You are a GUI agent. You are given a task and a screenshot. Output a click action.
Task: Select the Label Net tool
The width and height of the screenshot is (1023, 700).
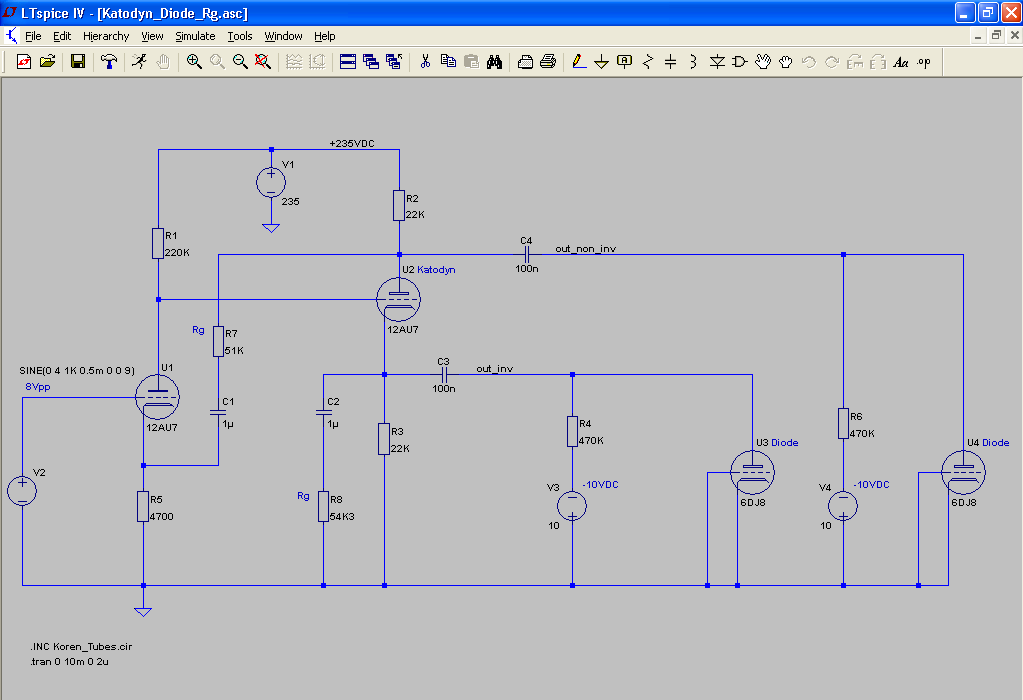624,62
